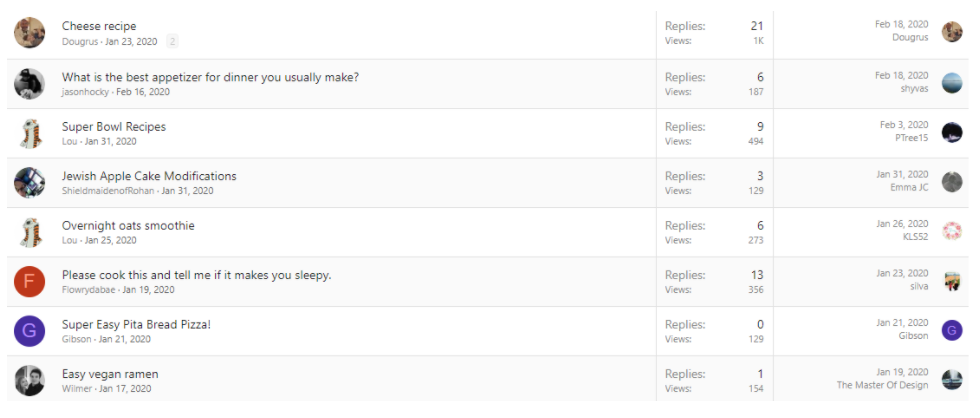The width and height of the screenshot is (980, 418).
Task: Click PTree15's last-poster avatar
Action: point(952,132)
